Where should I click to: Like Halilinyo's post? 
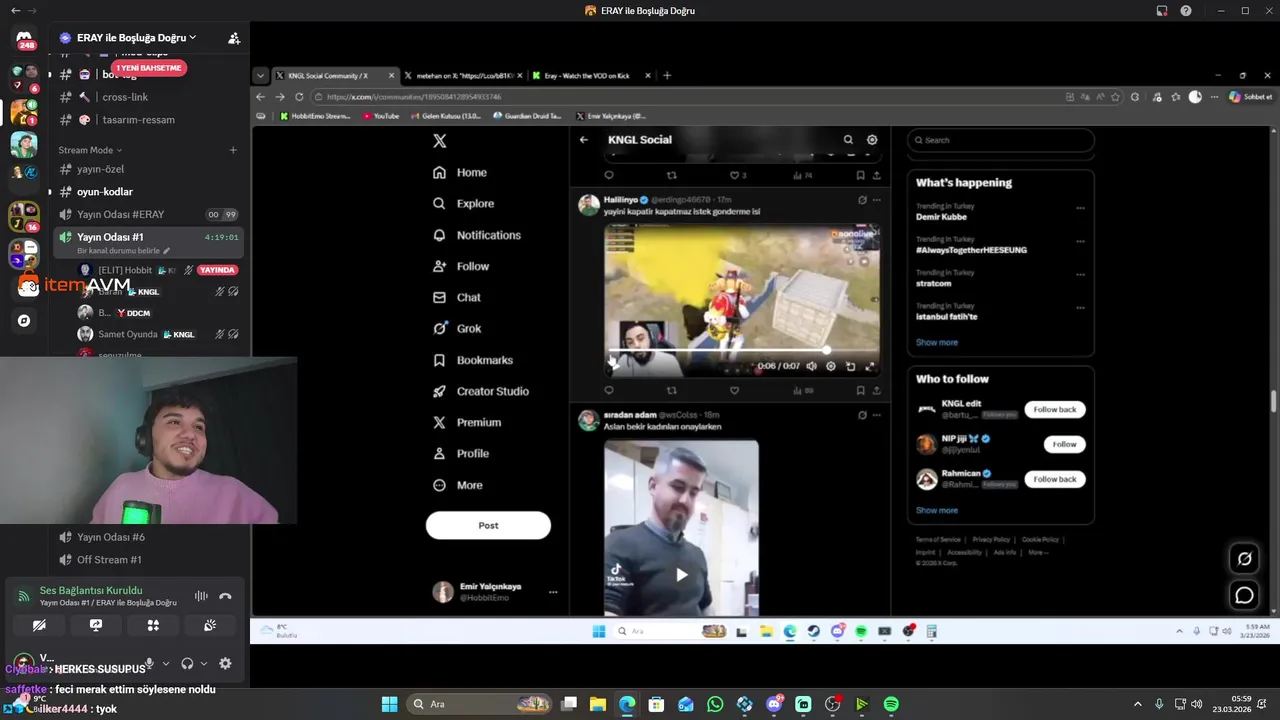tap(734, 390)
